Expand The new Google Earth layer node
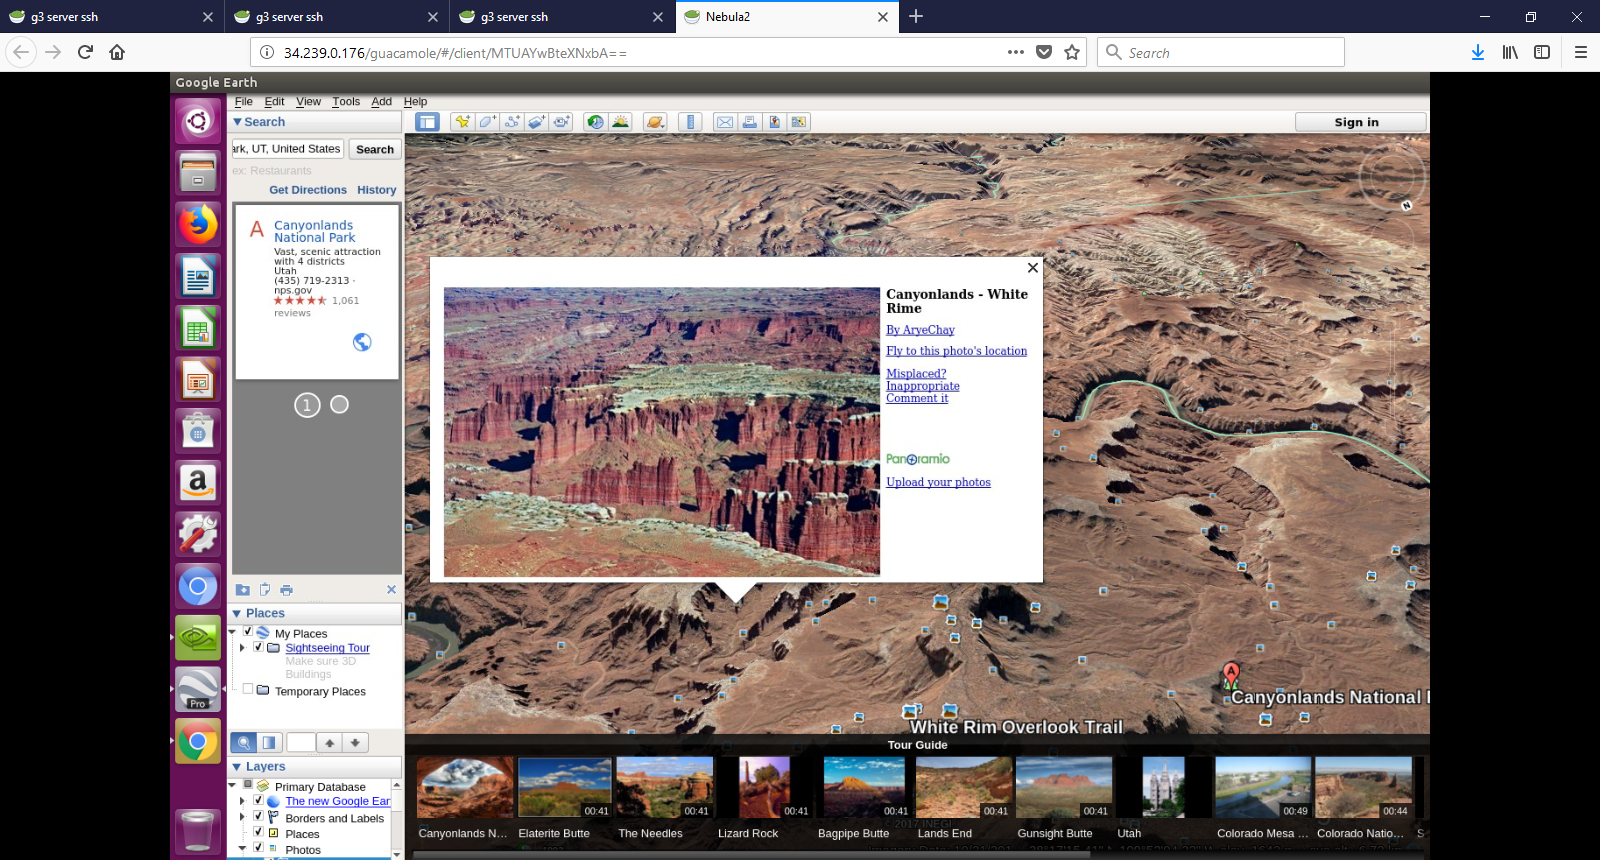The image size is (1600, 860). 242,801
